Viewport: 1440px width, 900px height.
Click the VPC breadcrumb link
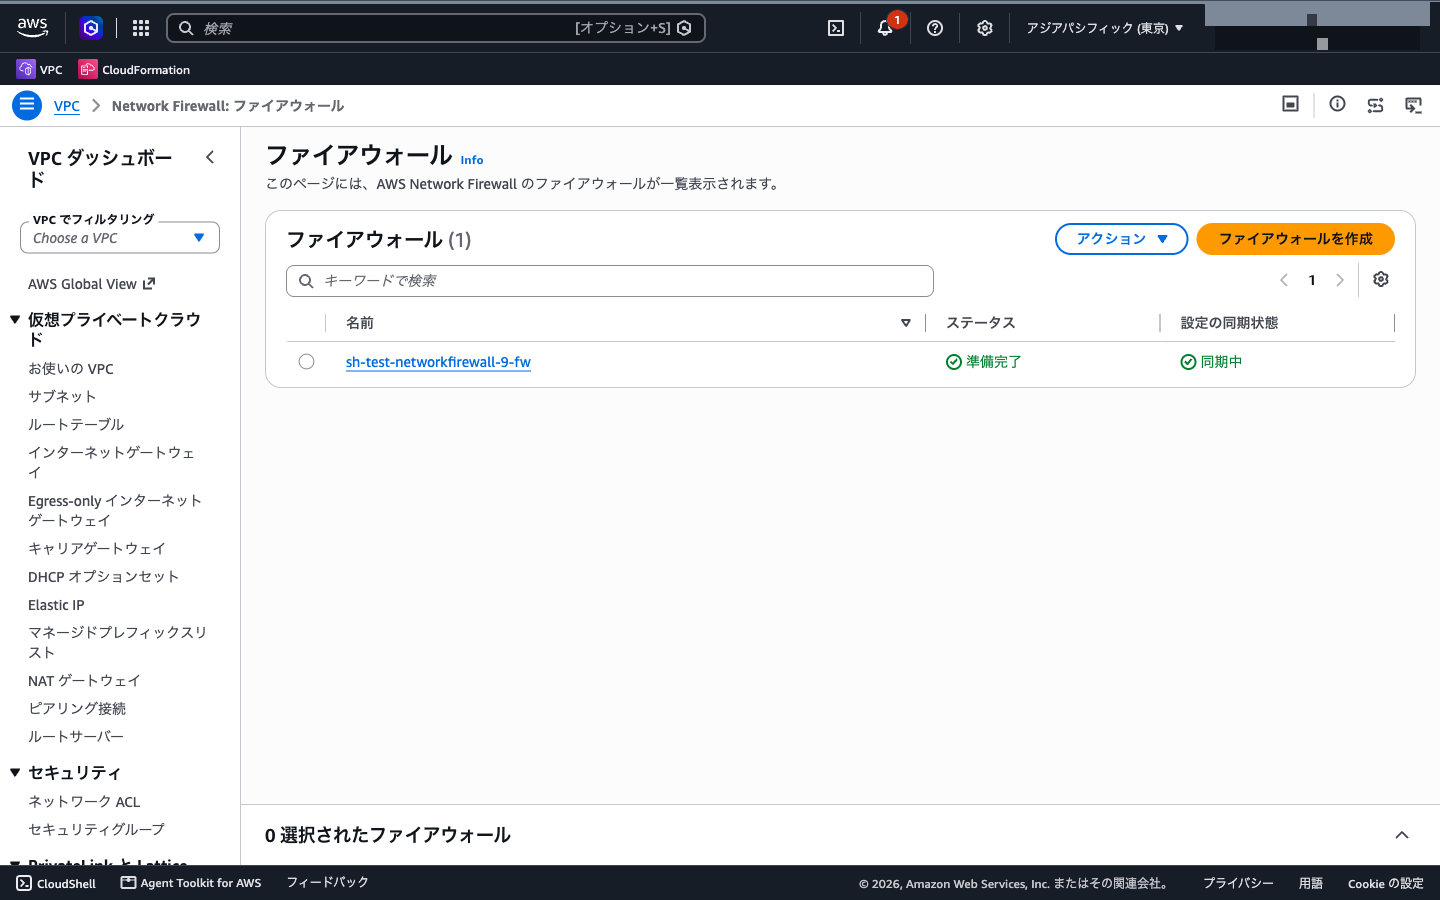click(x=67, y=106)
